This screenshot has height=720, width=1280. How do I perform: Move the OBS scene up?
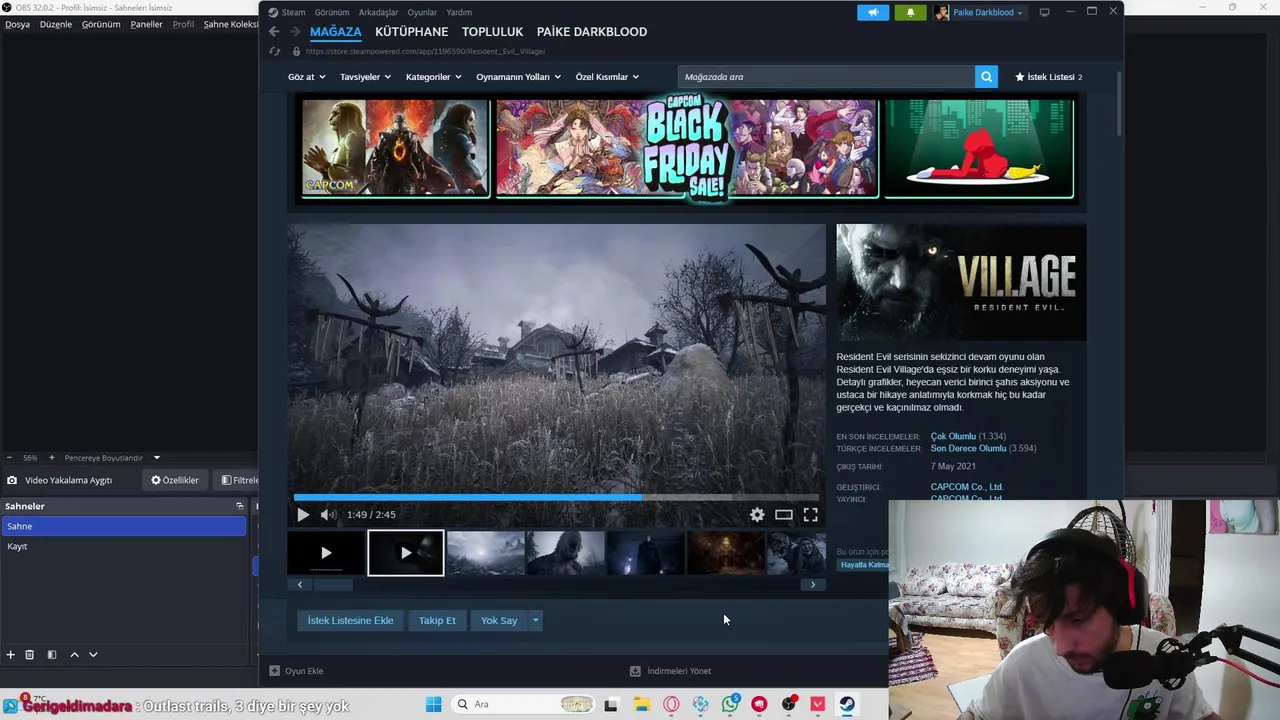pyautogui.click(x=74, y=655)
